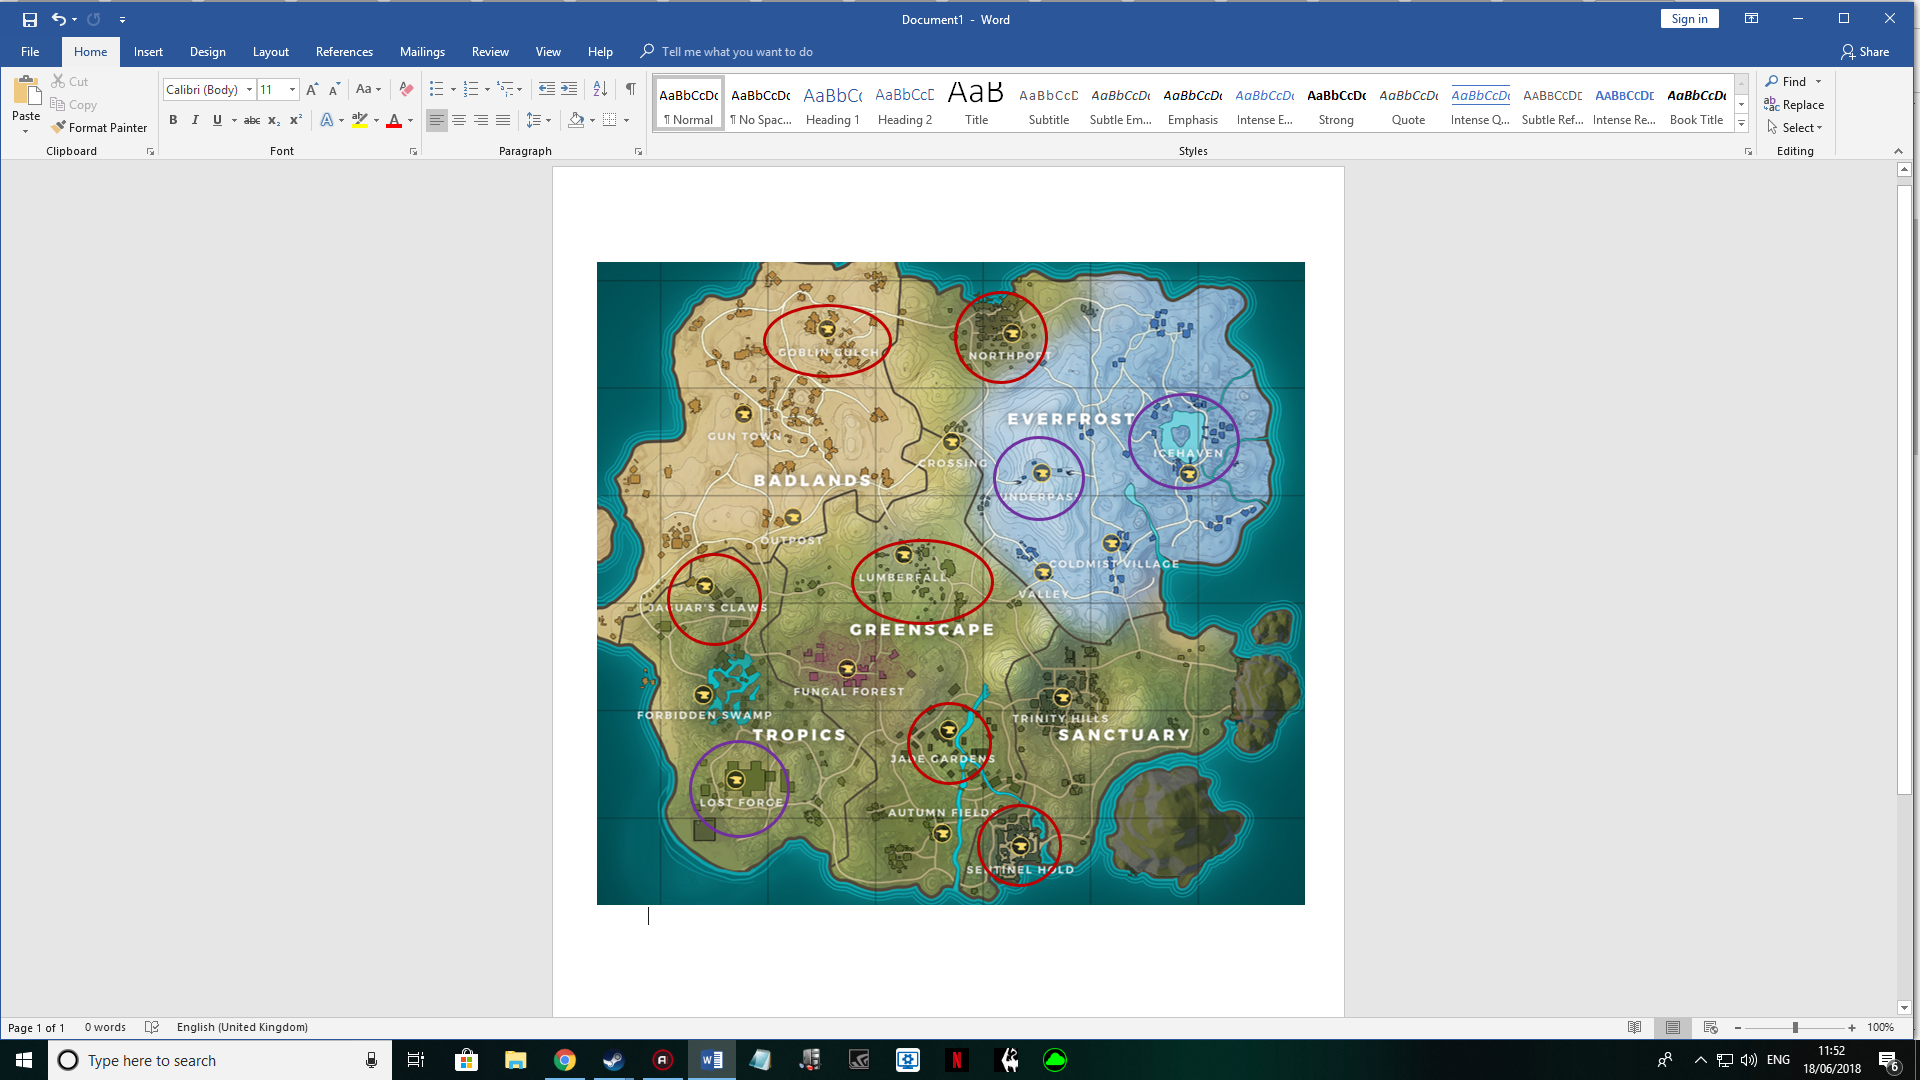Toggle Italic text formatting
Screen dimensions: 1920x1080
pyautogui.click(x=195, y=120)
